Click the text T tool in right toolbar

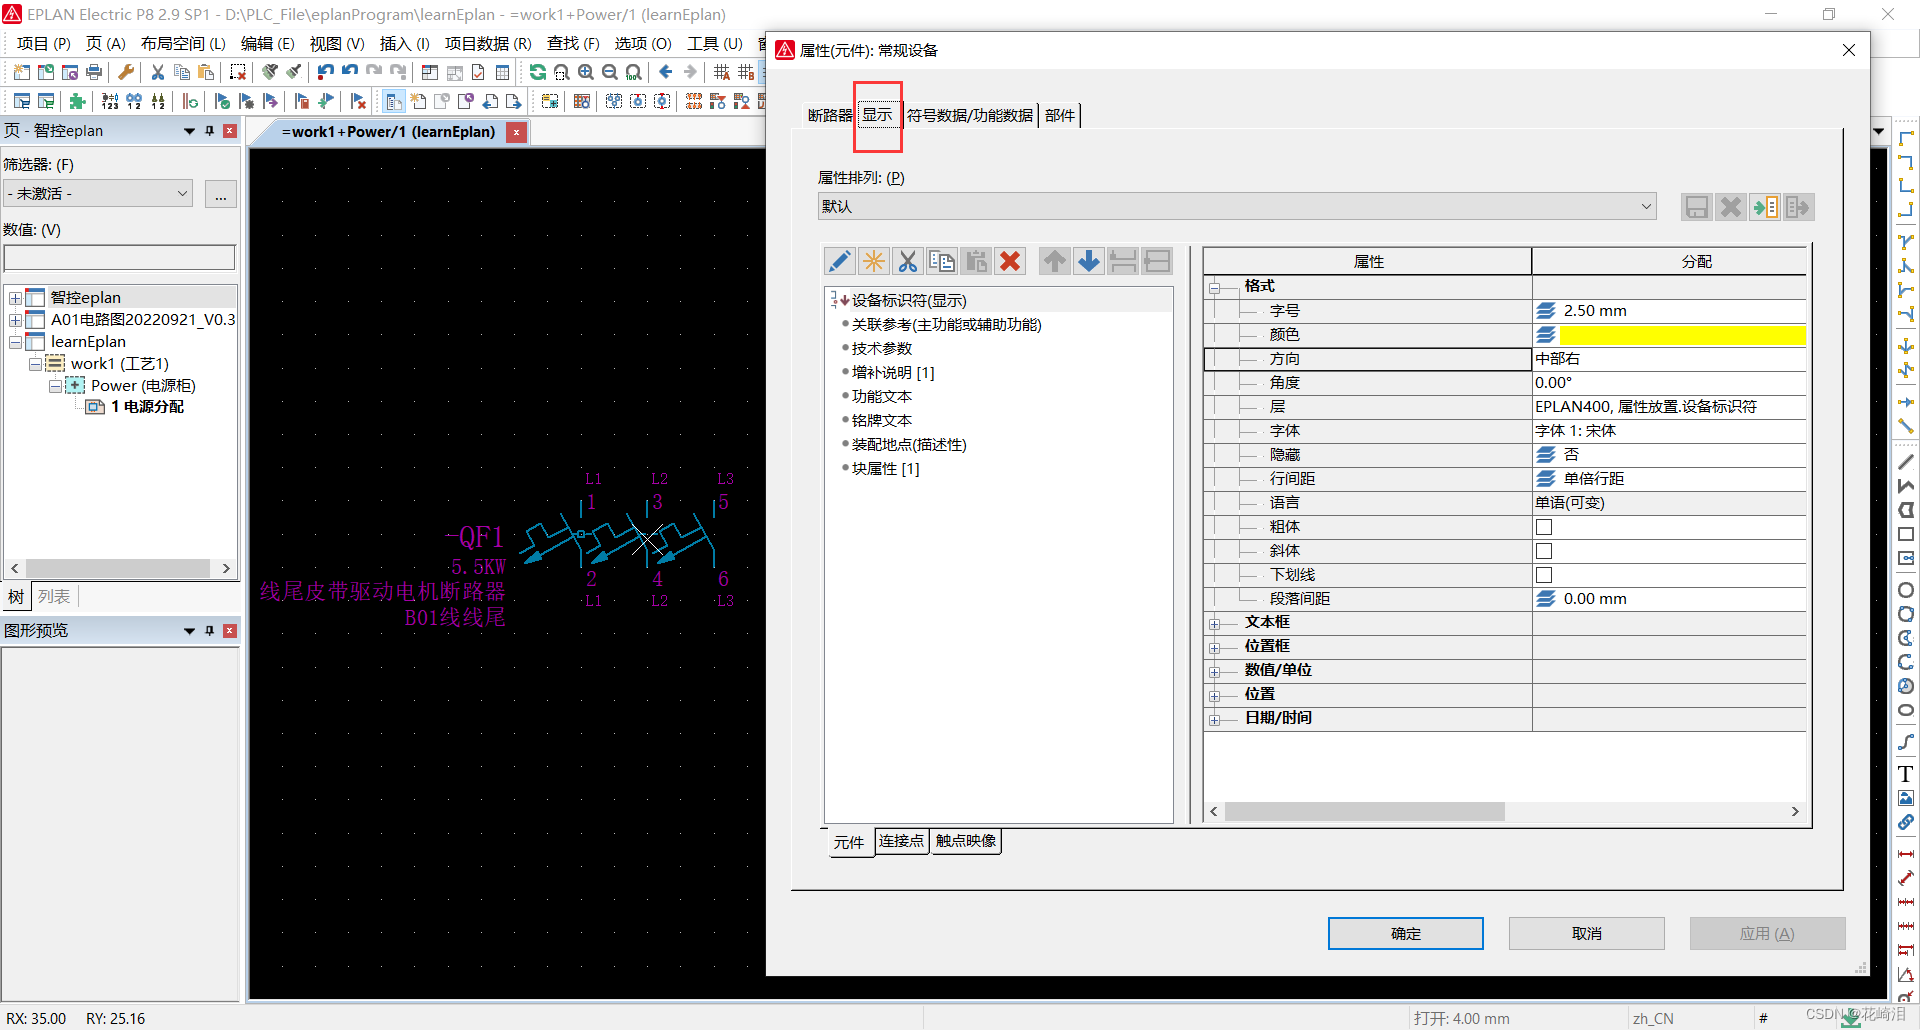1906,774
